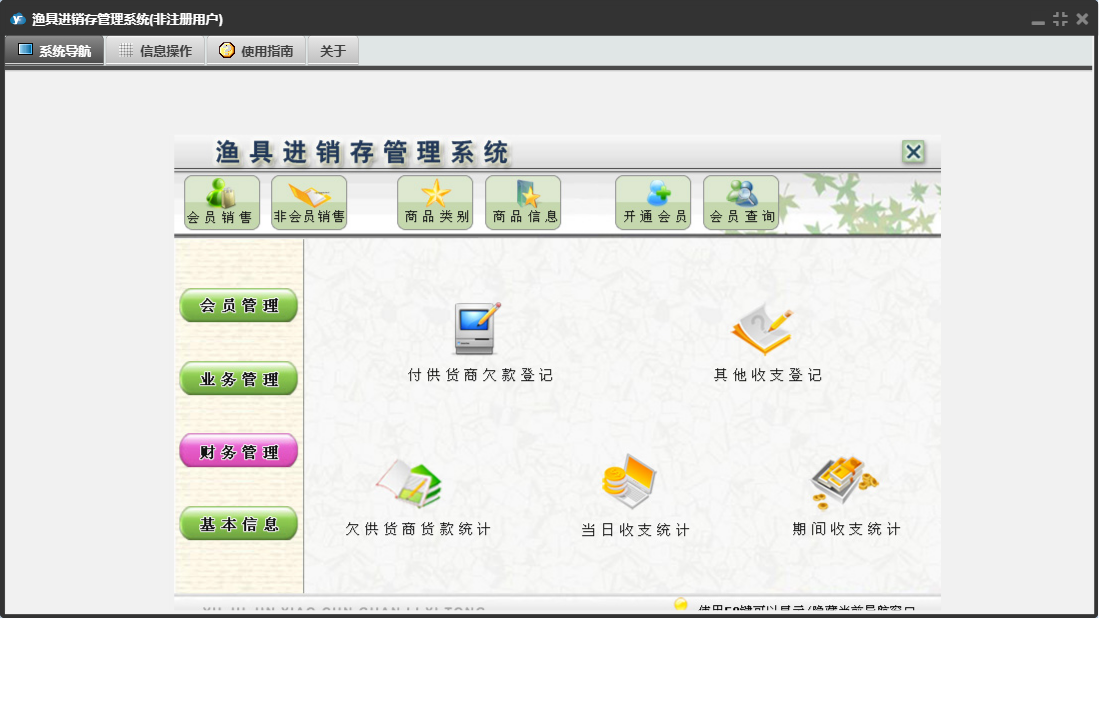The width and height of the screenshot is (1099, 723).
Task: Open 信息操作 menu tab
Action: tap(156, 50)
